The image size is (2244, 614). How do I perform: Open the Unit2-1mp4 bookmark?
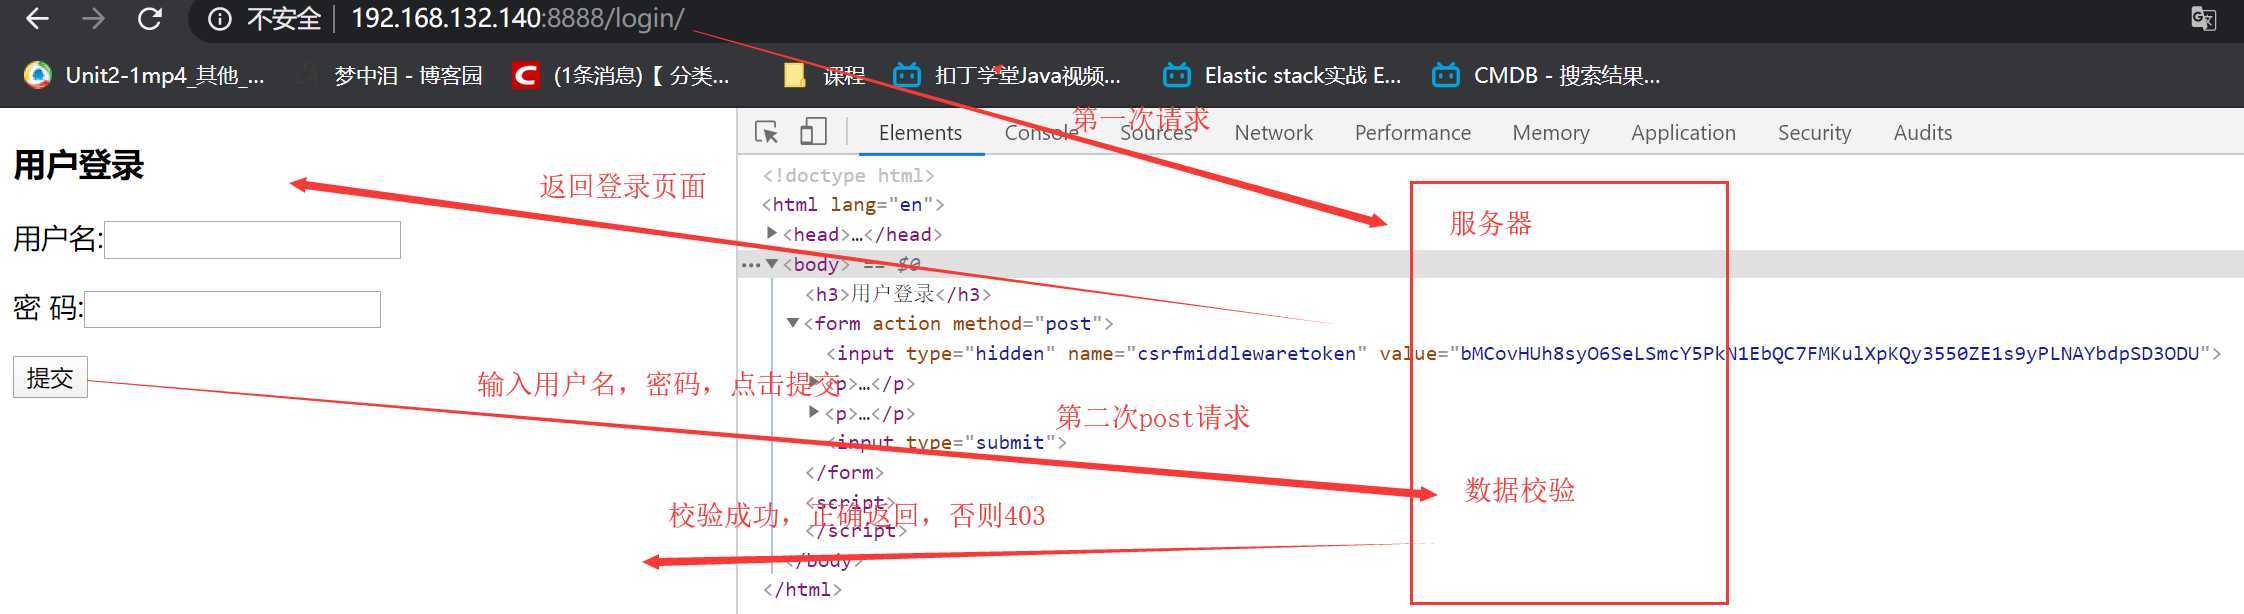145,75
